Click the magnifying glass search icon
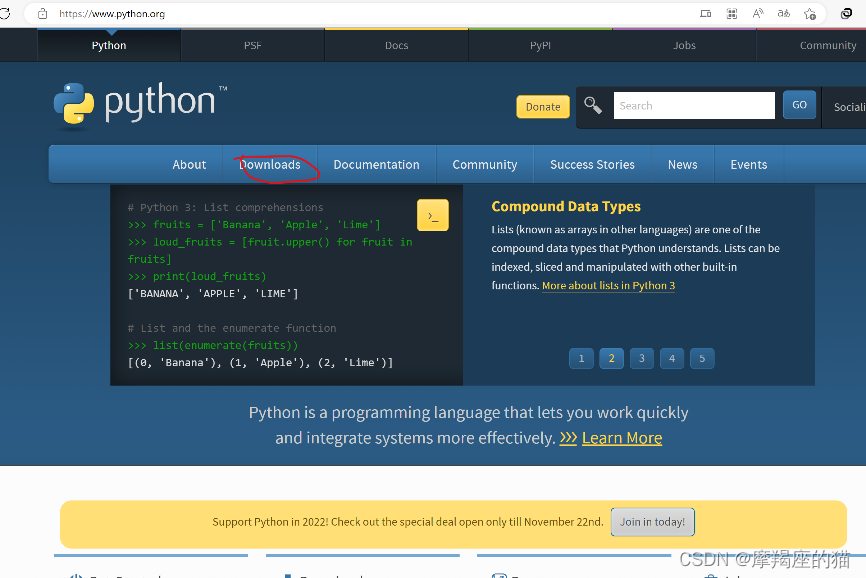The height and width of the screenshot is (578, 866). [593, 104]
